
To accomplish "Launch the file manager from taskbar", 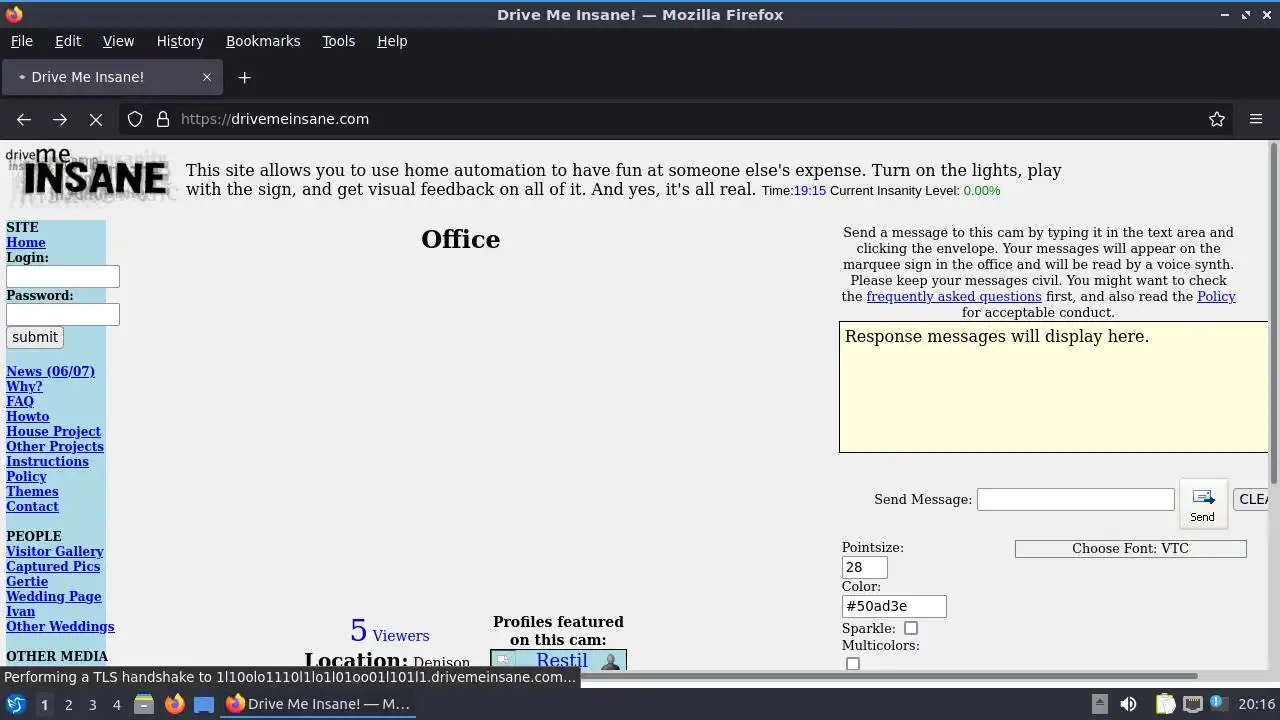I will coord(144,704).
